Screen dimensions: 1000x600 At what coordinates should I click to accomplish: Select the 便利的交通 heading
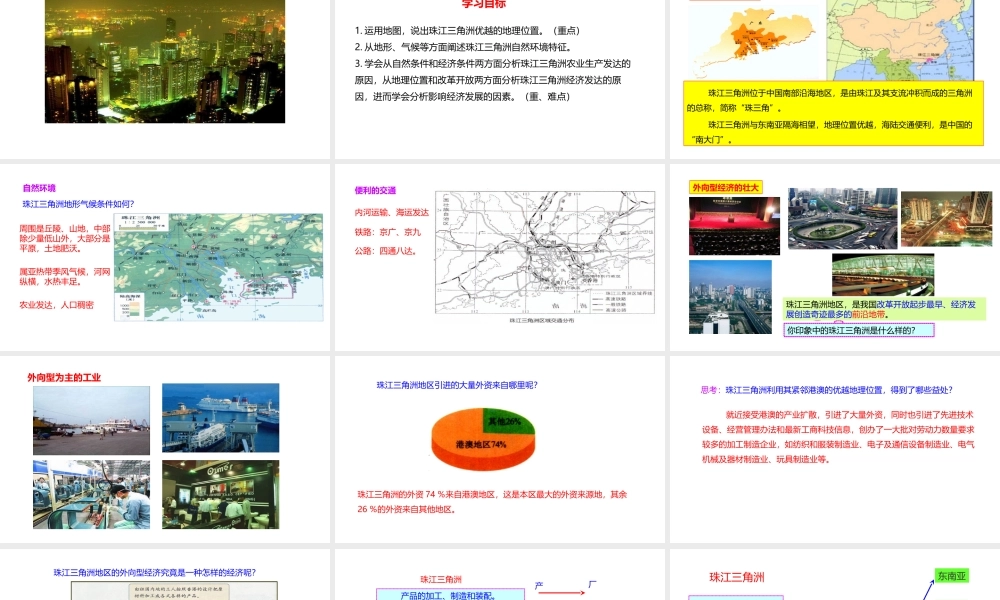(x=375, y=191)
